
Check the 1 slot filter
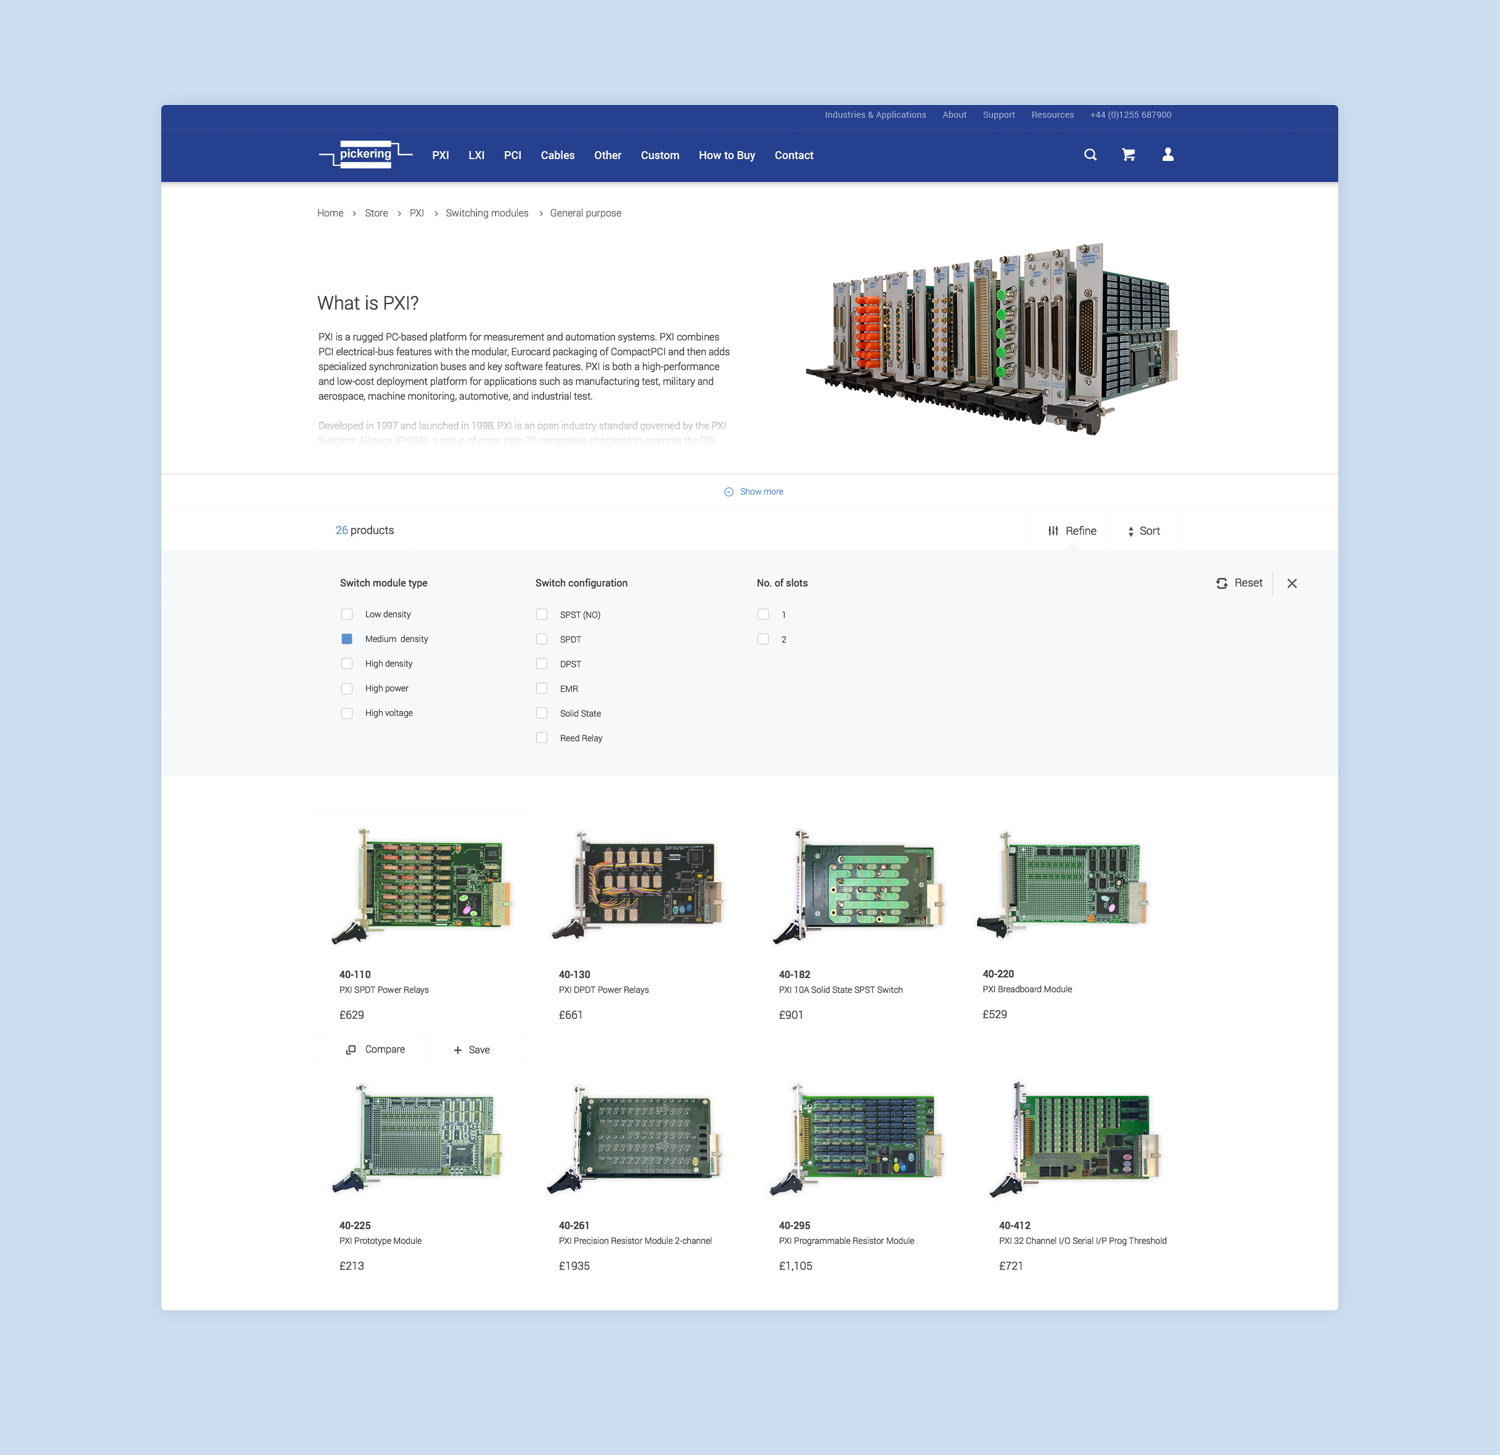pyautogui.click(x=763, y=614)
